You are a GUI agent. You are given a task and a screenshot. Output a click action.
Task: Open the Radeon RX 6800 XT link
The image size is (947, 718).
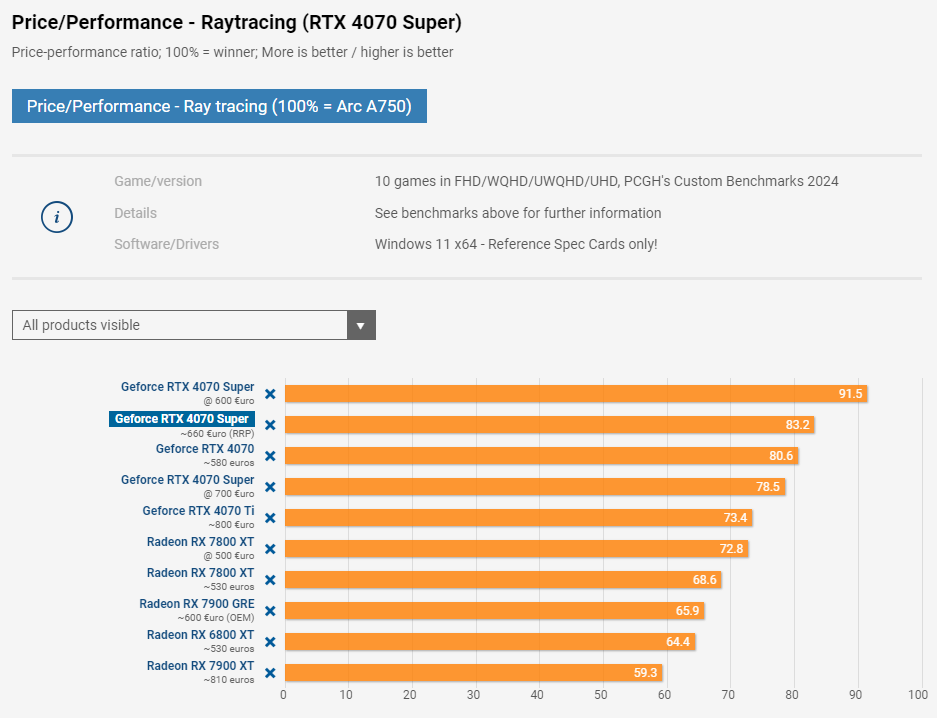tap(201, 635)
